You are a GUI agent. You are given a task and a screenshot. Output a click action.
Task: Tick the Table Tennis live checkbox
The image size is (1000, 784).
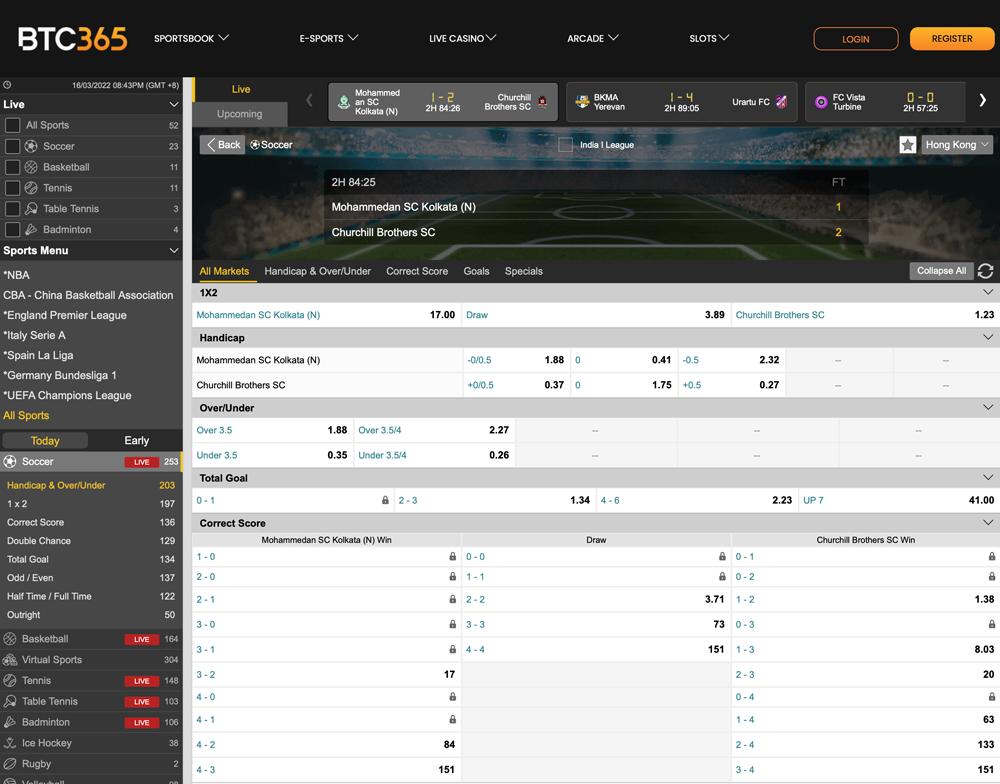pyautogui.click(x=12, y=209)
